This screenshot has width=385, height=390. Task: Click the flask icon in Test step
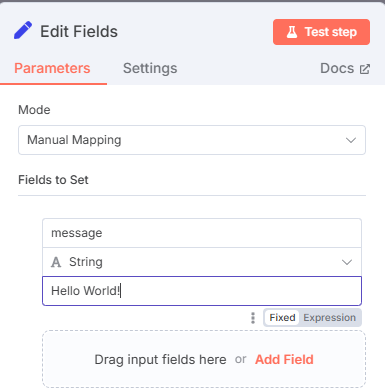pos(292,32)
